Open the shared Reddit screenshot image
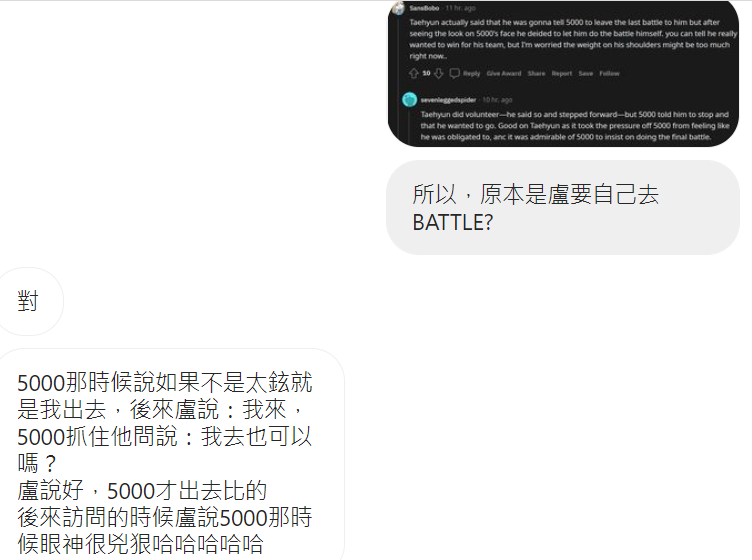 tap(563, 73)
